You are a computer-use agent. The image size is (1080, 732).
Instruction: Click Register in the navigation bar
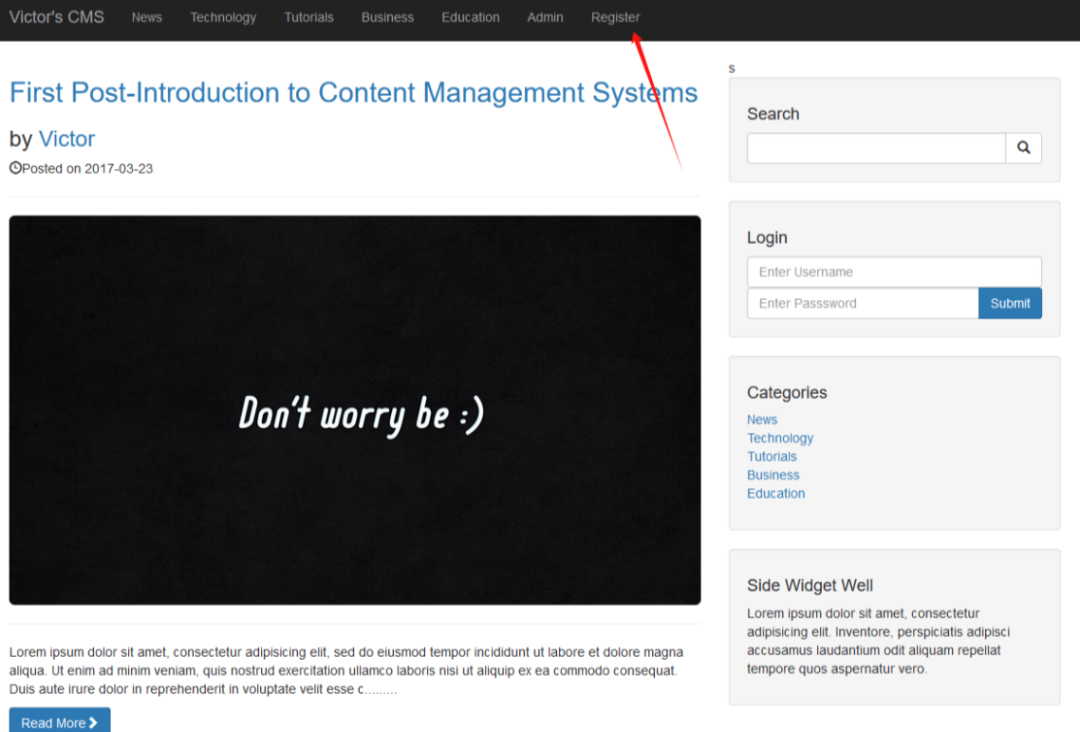[615, 17]
